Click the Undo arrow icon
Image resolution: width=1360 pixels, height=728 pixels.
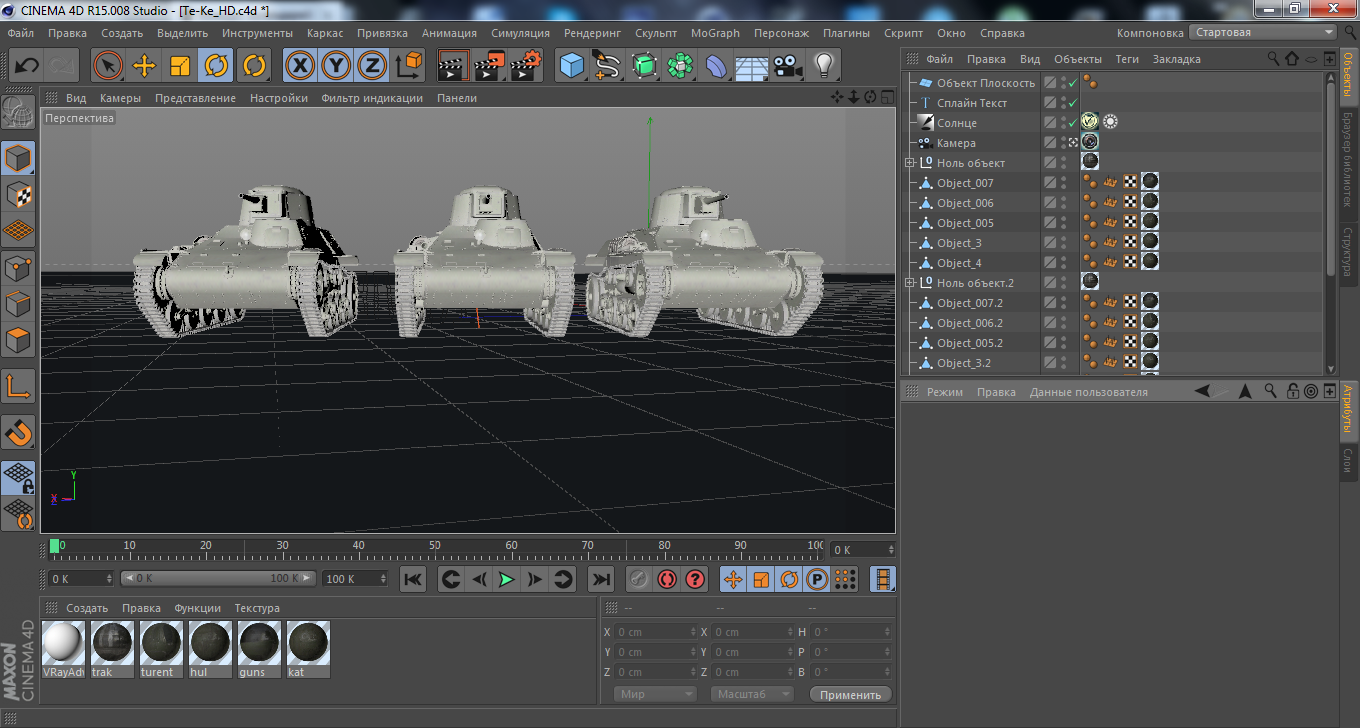click(27, 66)
